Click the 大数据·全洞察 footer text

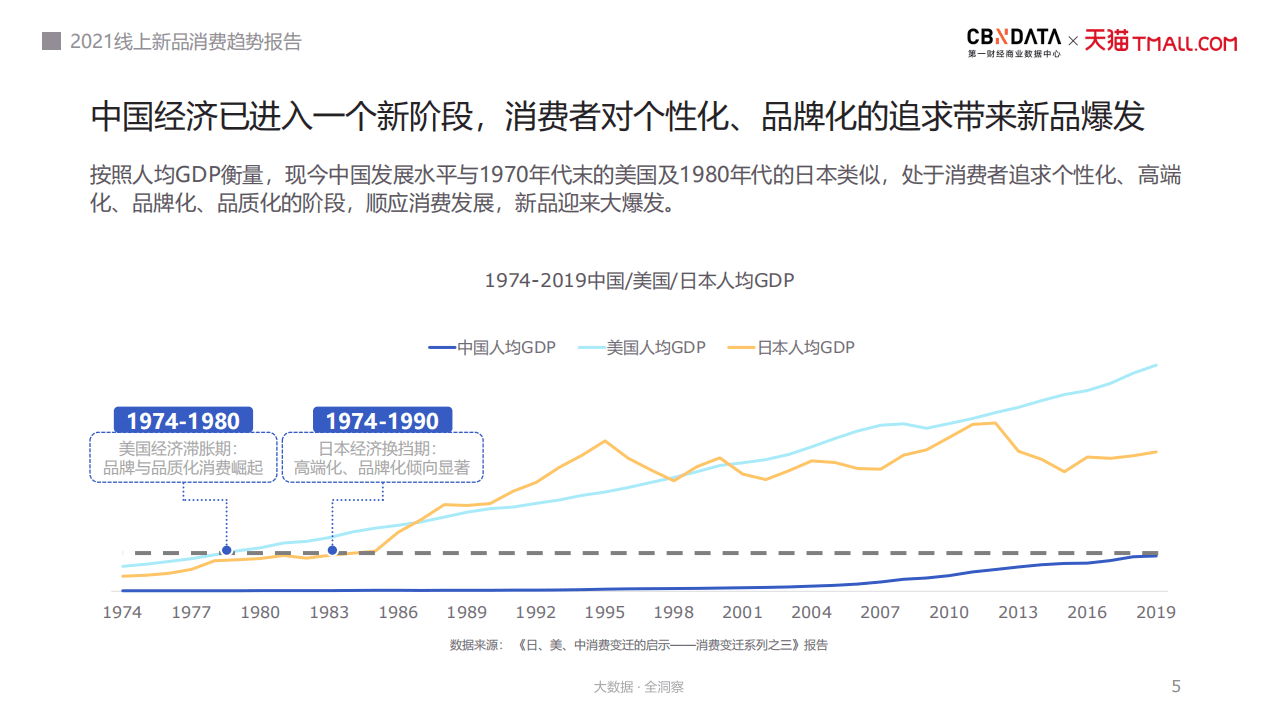[639, 687]
